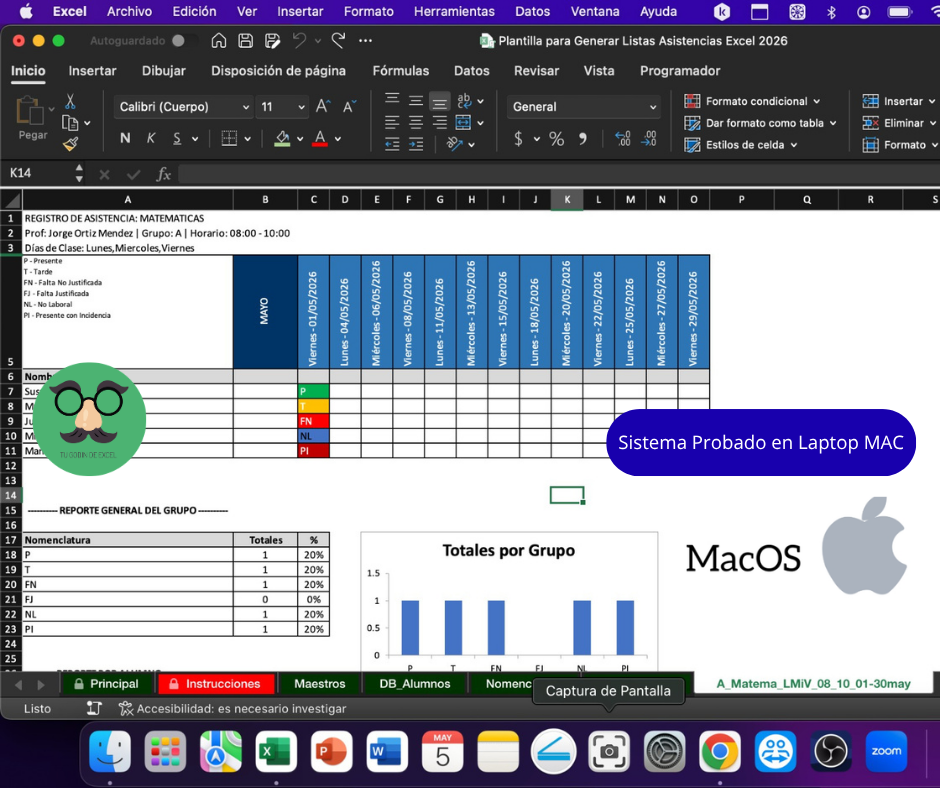Expand Estilos de celda menu

(740, 145)
